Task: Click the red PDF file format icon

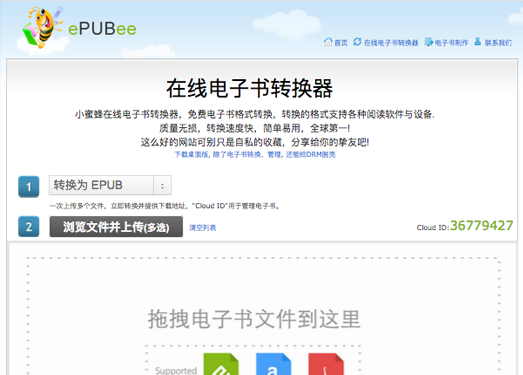Action: [x=326, y=364]
